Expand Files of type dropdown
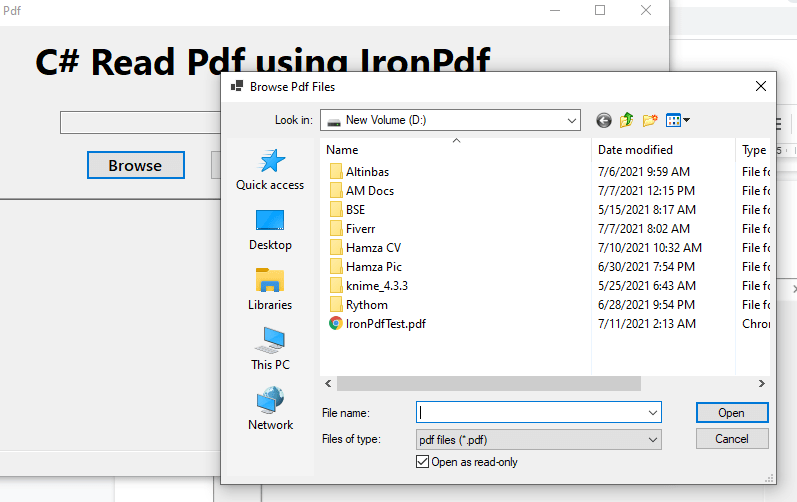 tap(653, 439)
